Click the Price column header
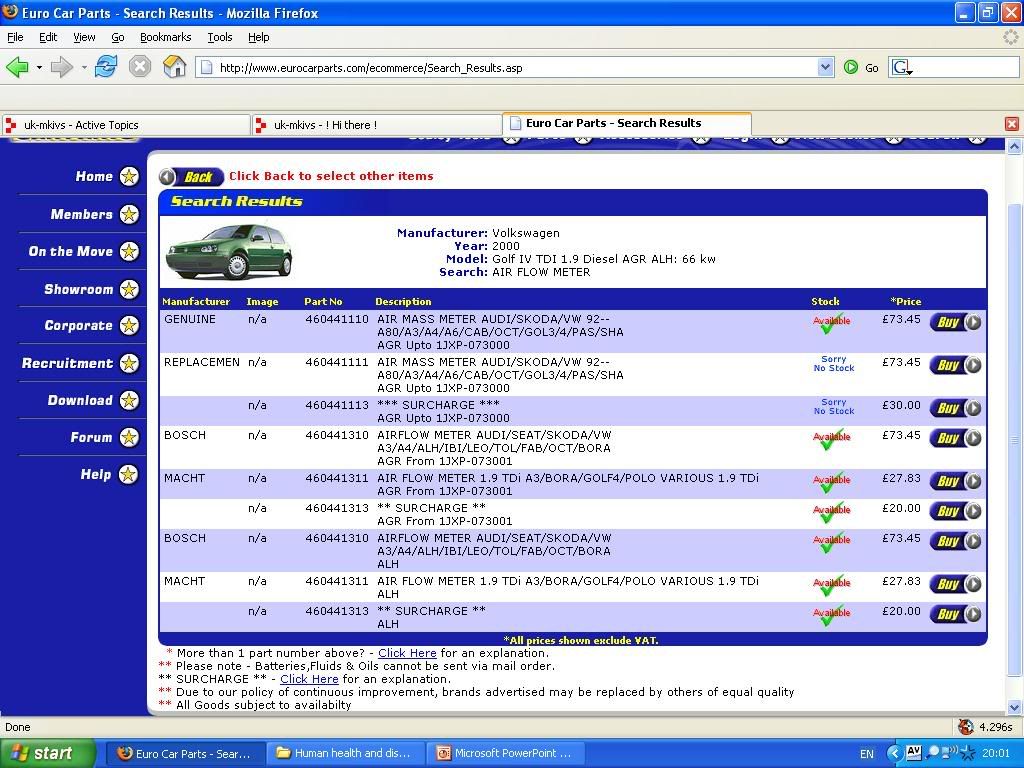The height and width of the screenshot is (768, 1024). click(905, 302)
